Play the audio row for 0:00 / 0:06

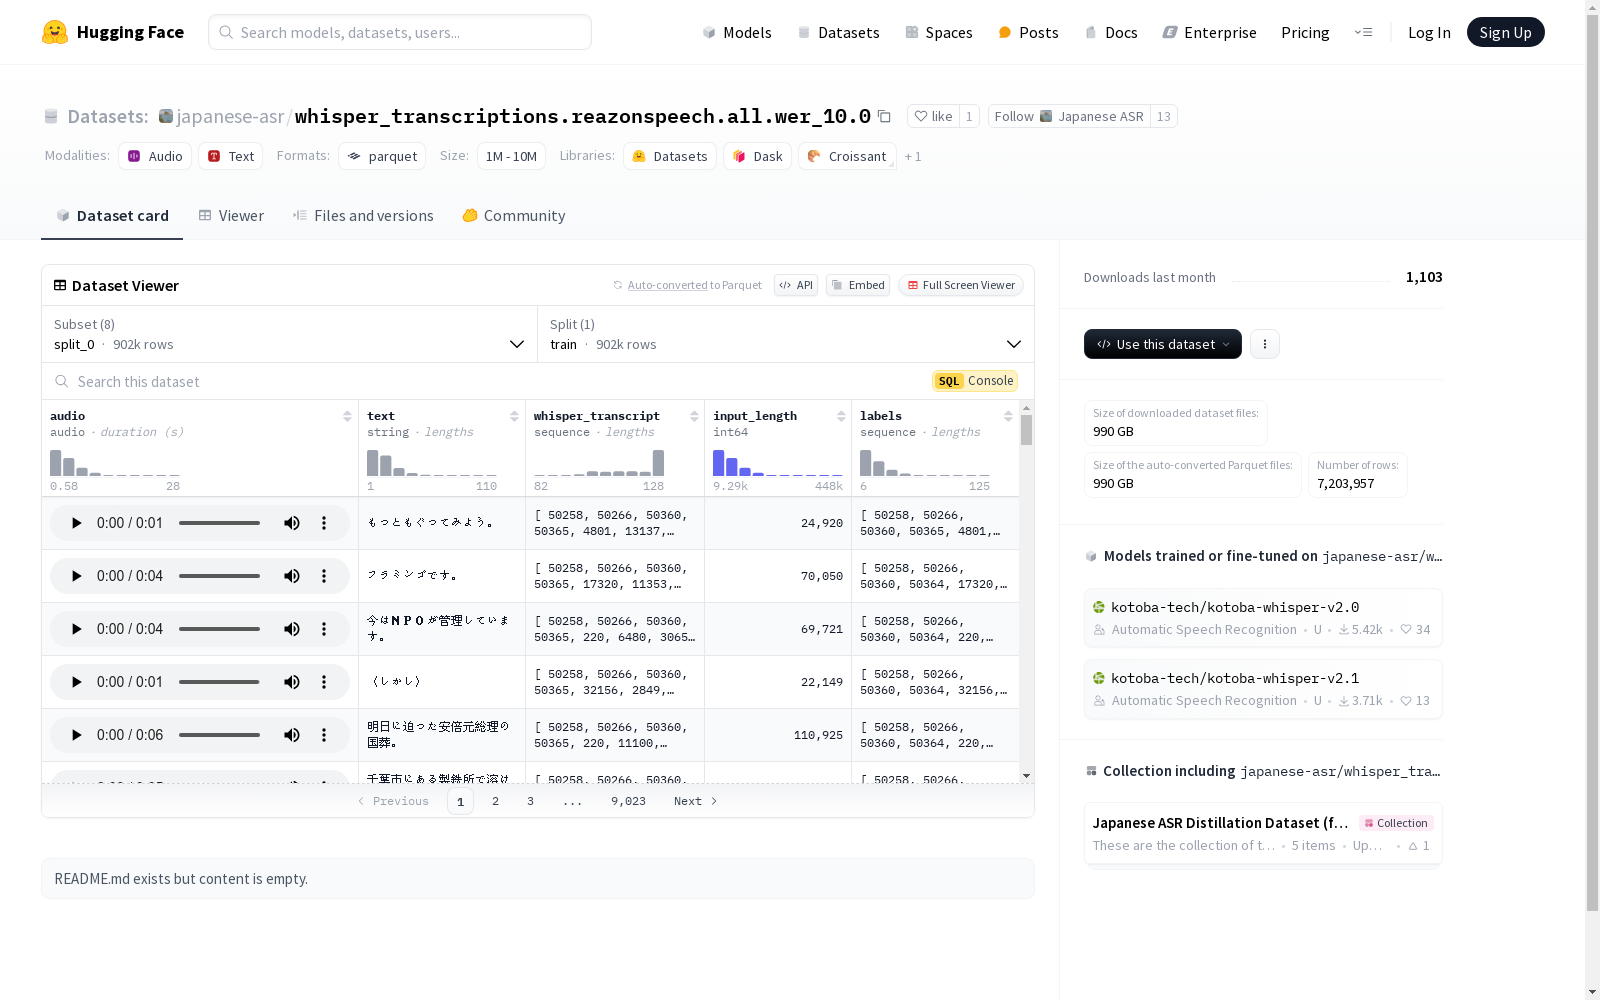pos(76,735)
